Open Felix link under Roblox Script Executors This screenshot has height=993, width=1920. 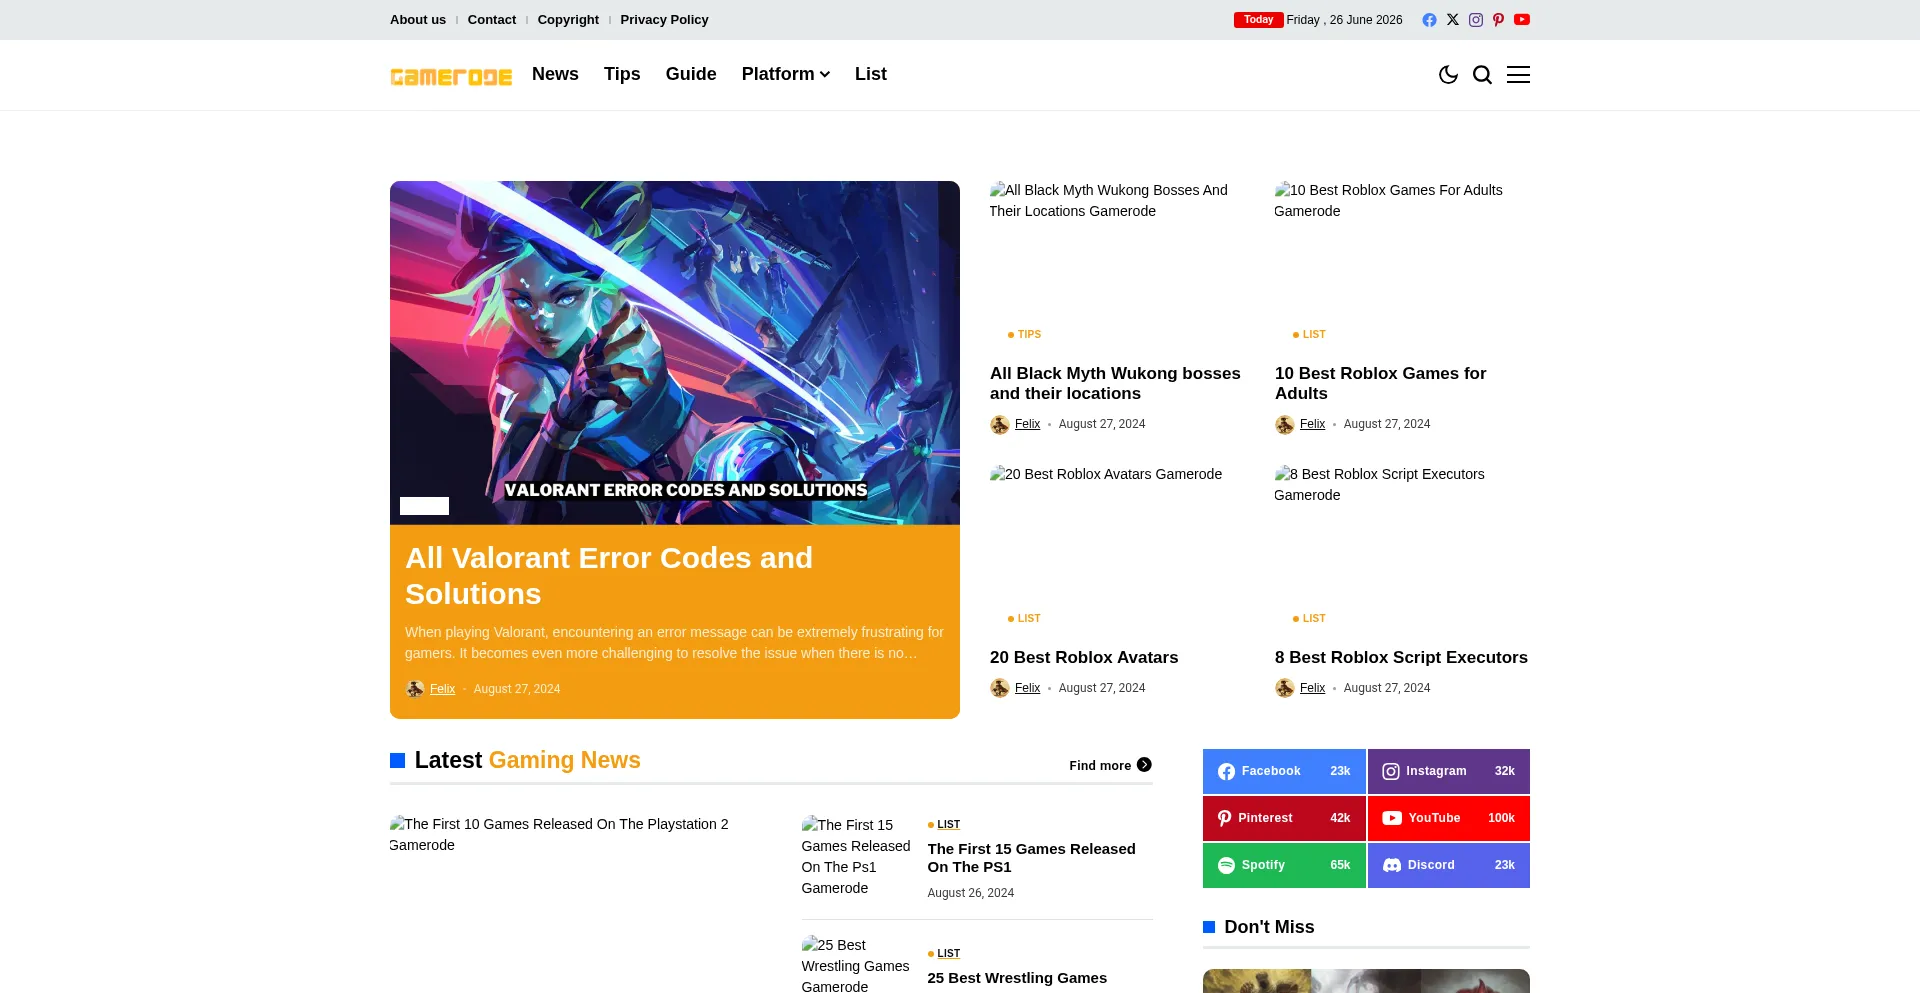tap(1312, 688)
